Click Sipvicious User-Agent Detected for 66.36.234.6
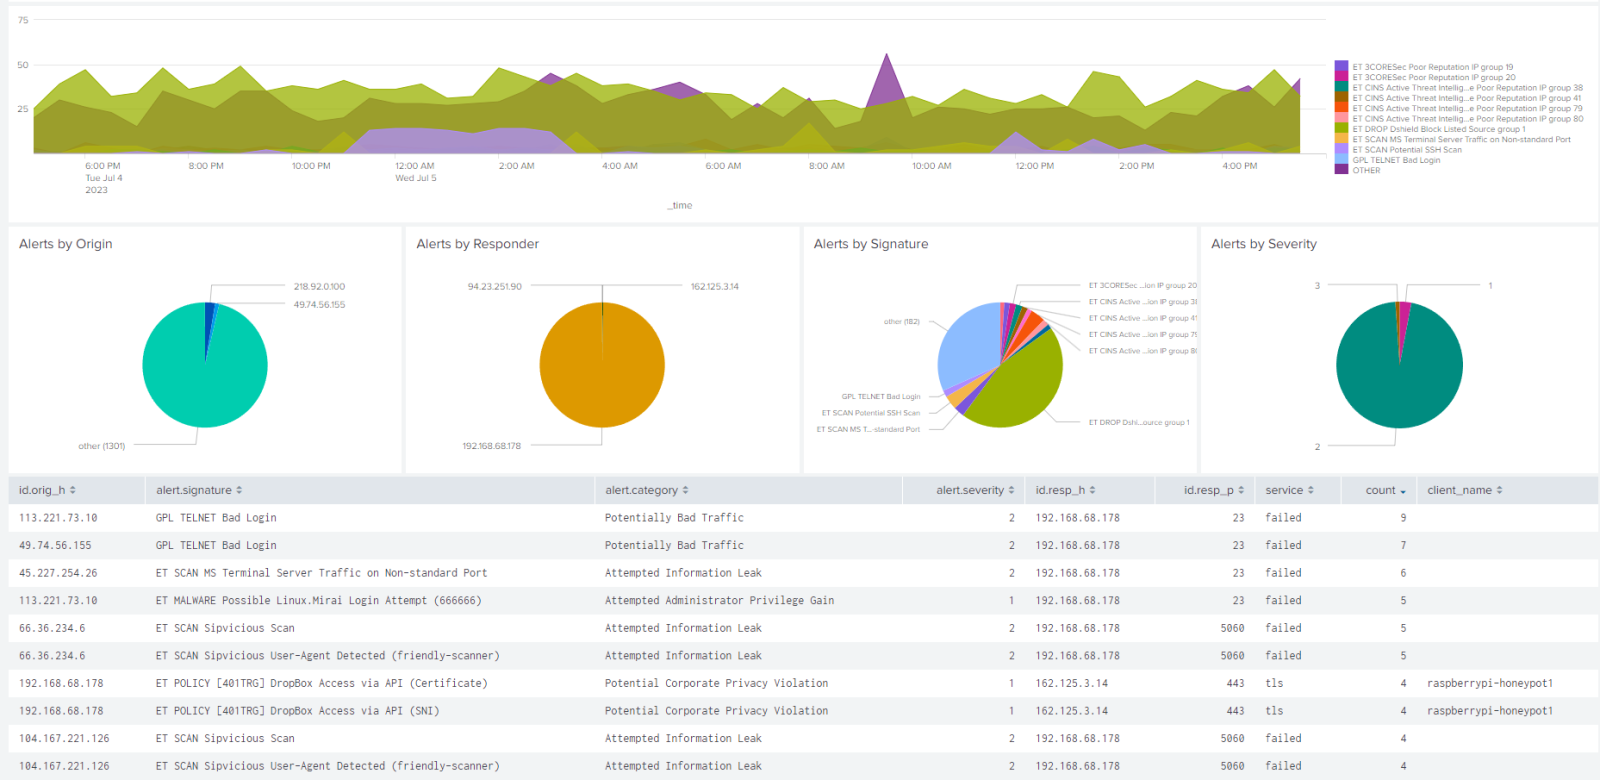The image size is (1600, 780). [x=327, y=656]
